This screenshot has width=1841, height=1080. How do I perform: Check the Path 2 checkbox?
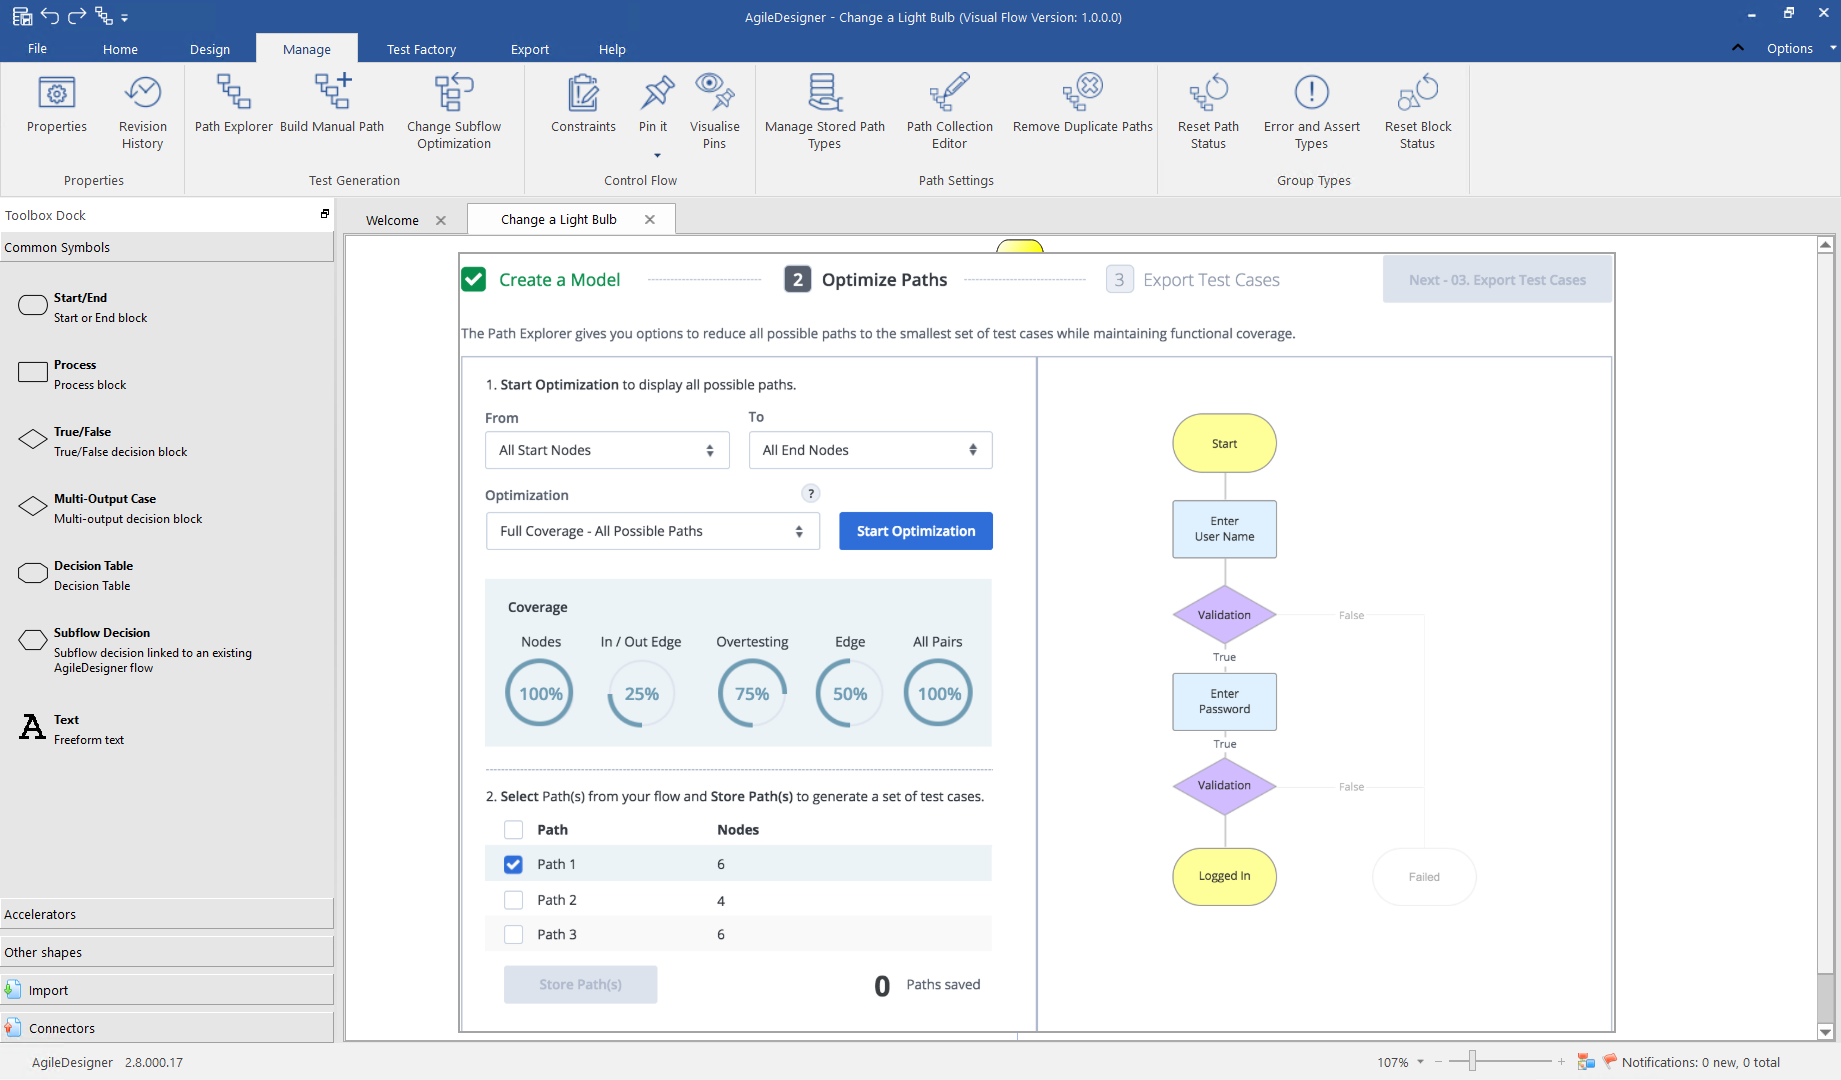point(513,900)
